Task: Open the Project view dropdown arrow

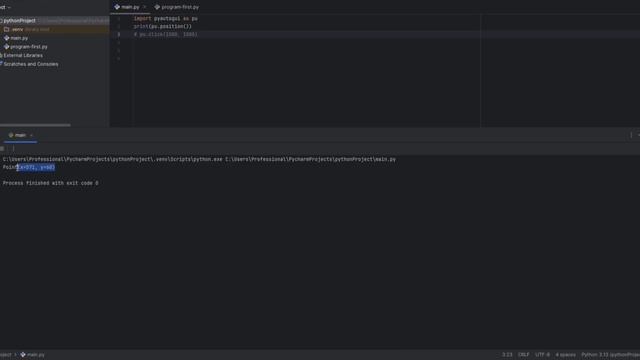Action: 9,7
